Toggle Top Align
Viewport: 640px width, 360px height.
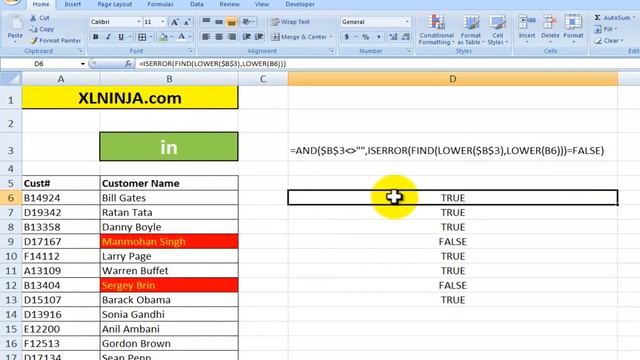click(206, 22)
